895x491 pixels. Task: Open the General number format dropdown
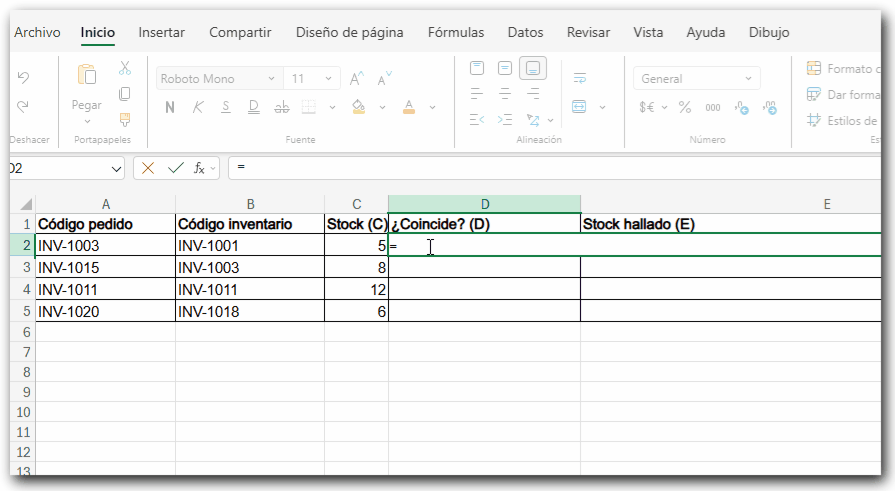748,79
